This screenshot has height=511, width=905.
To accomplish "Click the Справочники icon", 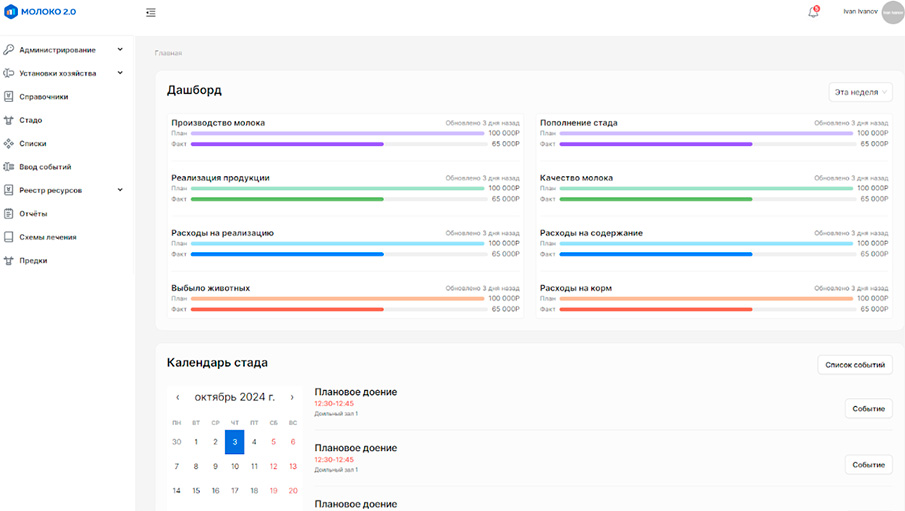I will (9, 96).
